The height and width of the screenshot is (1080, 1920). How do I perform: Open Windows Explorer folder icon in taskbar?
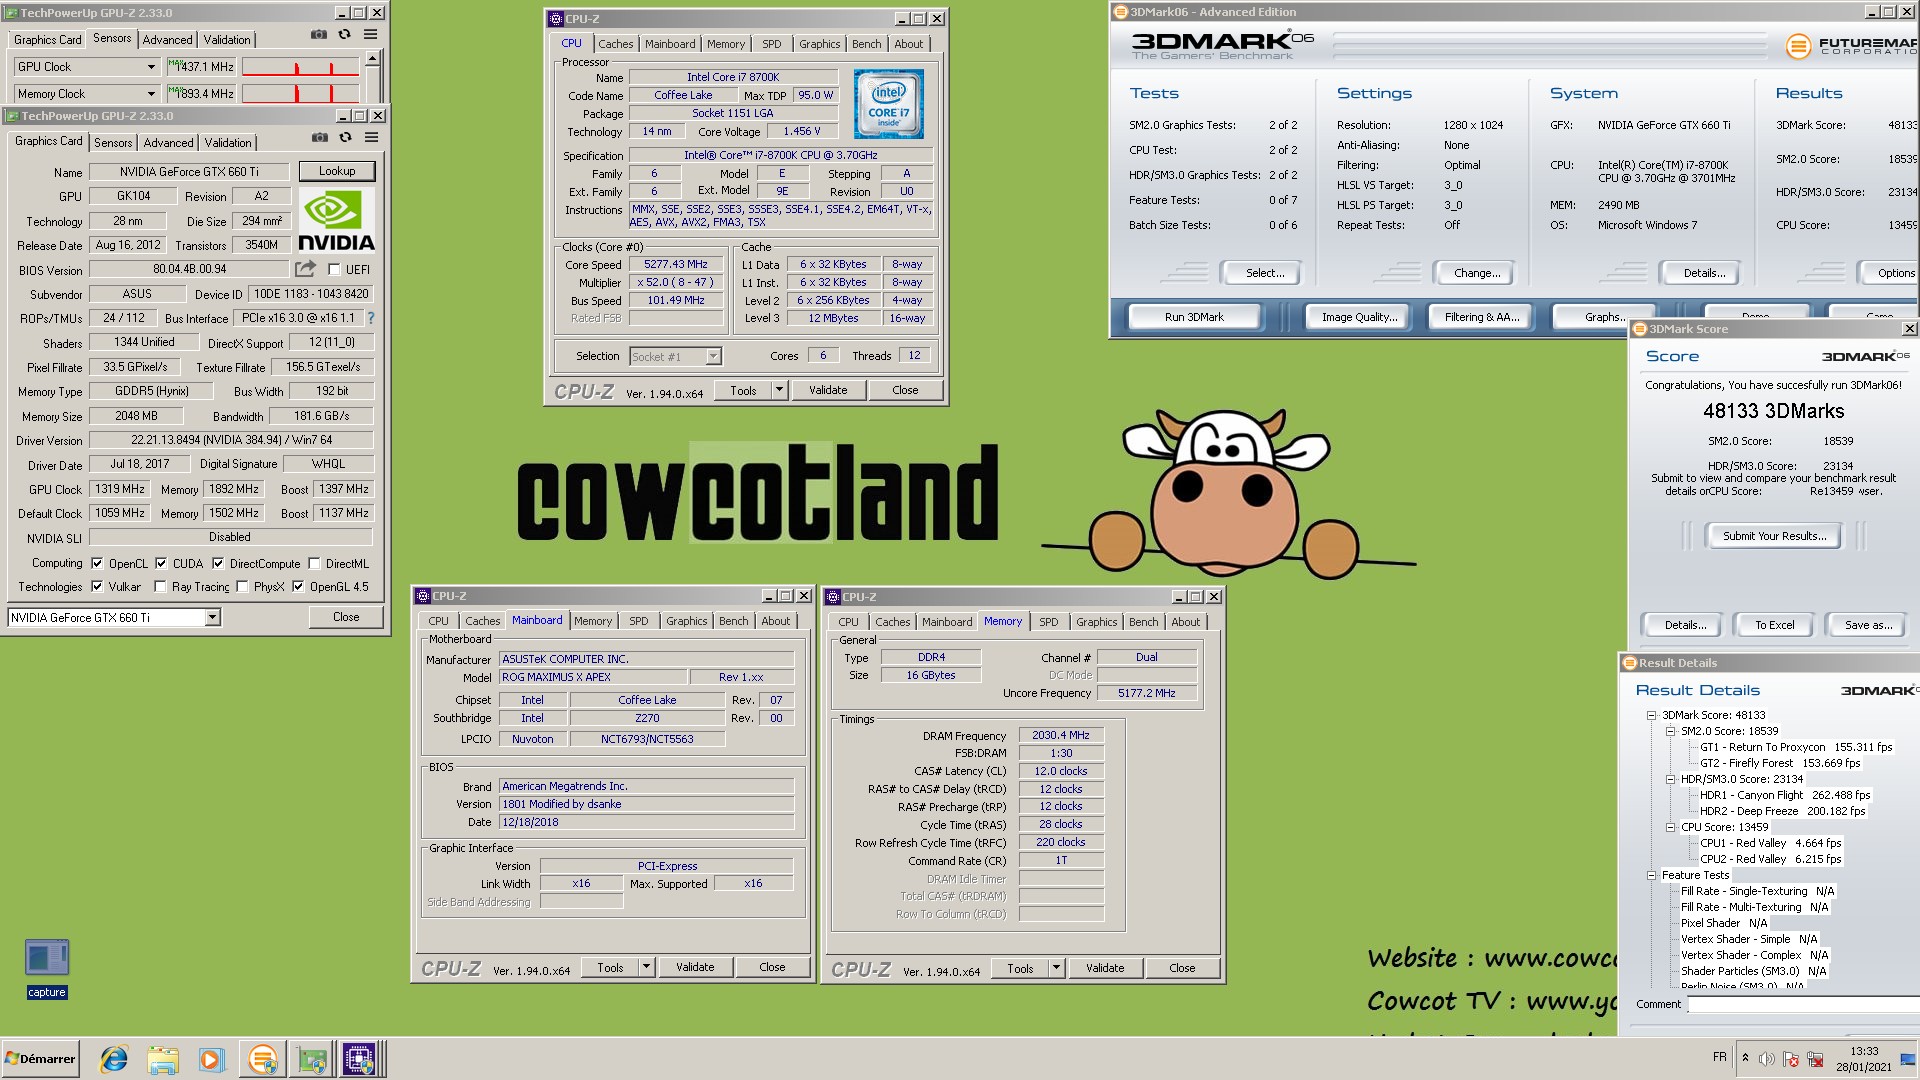pyautogui.click(x=162, y=1059)
